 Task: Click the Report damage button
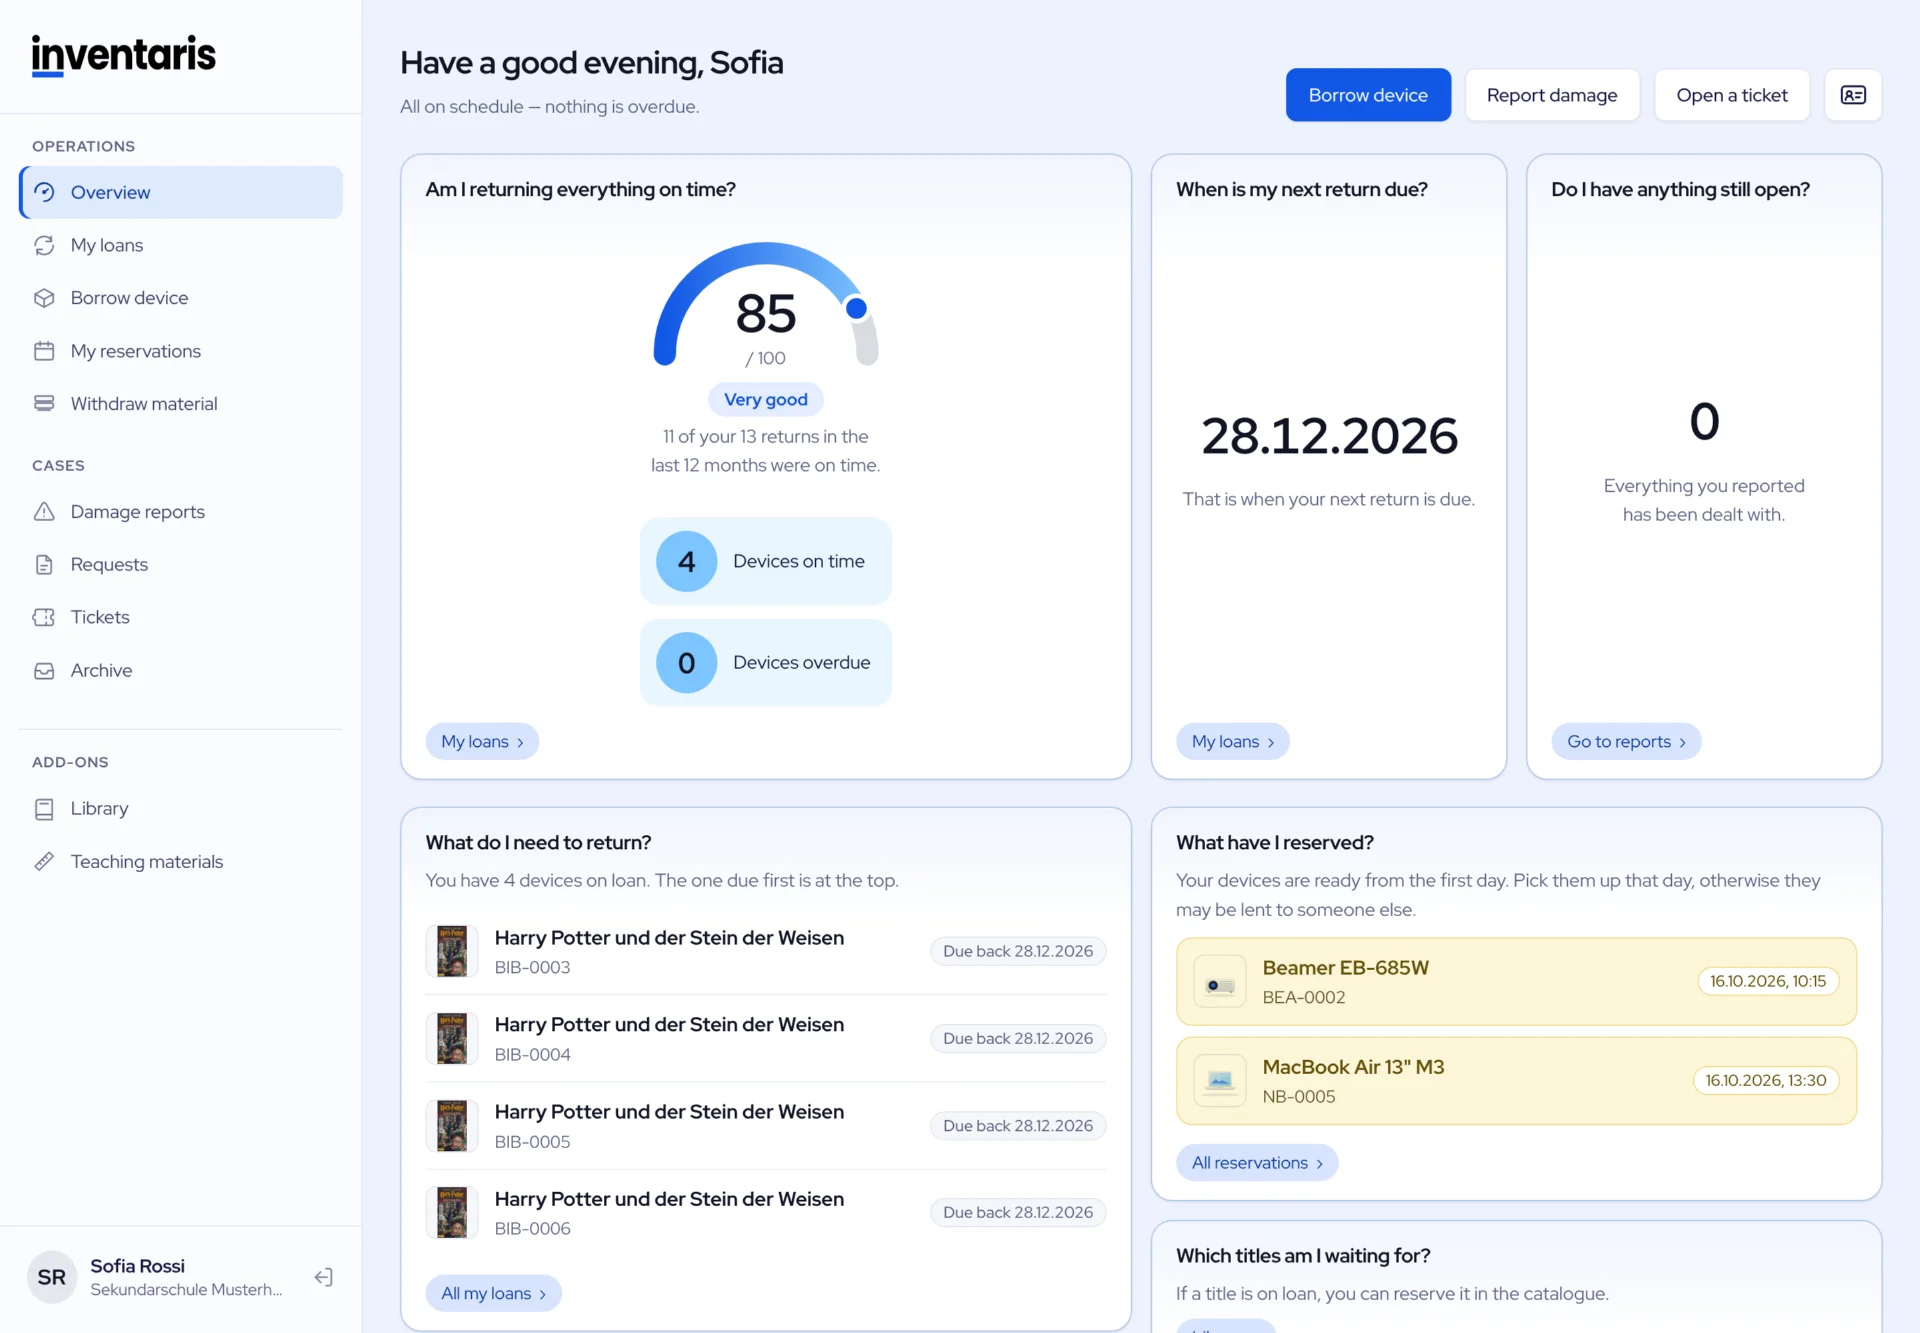tap(1552, 95)
